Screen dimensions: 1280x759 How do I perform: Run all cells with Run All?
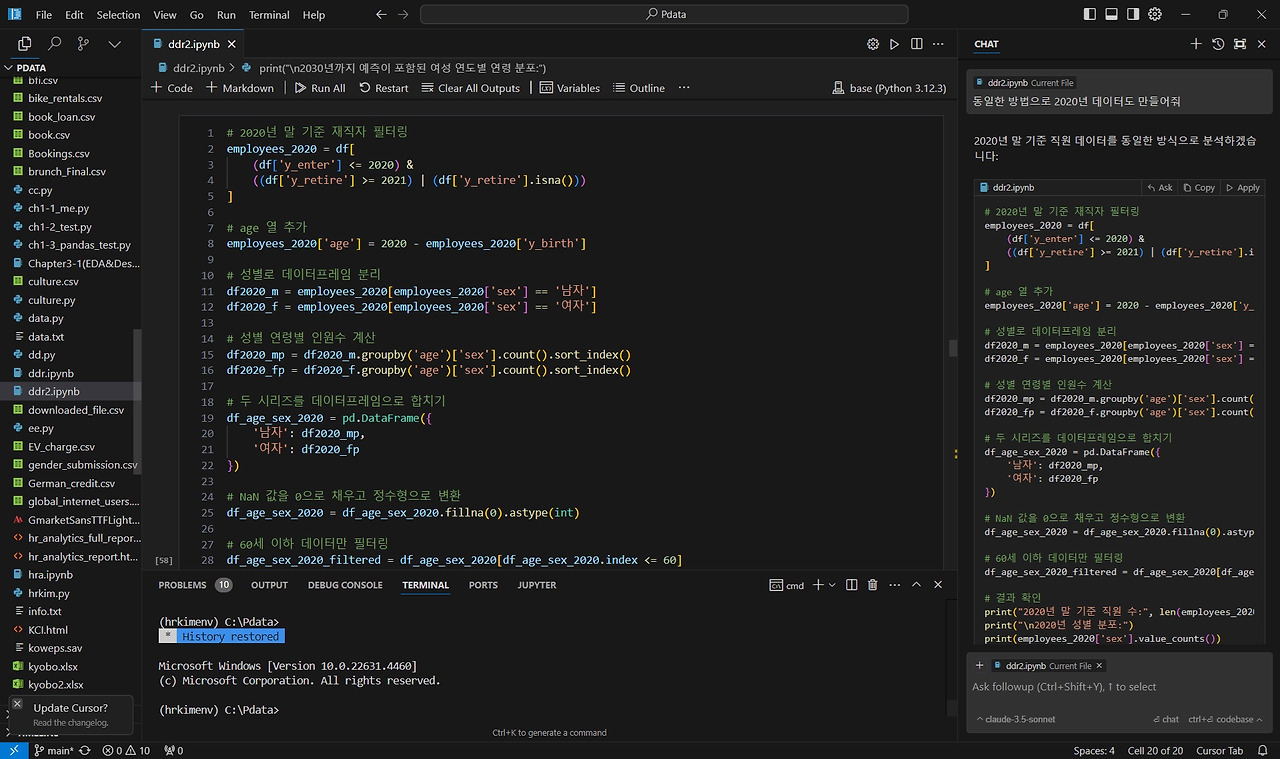(319, 88)
